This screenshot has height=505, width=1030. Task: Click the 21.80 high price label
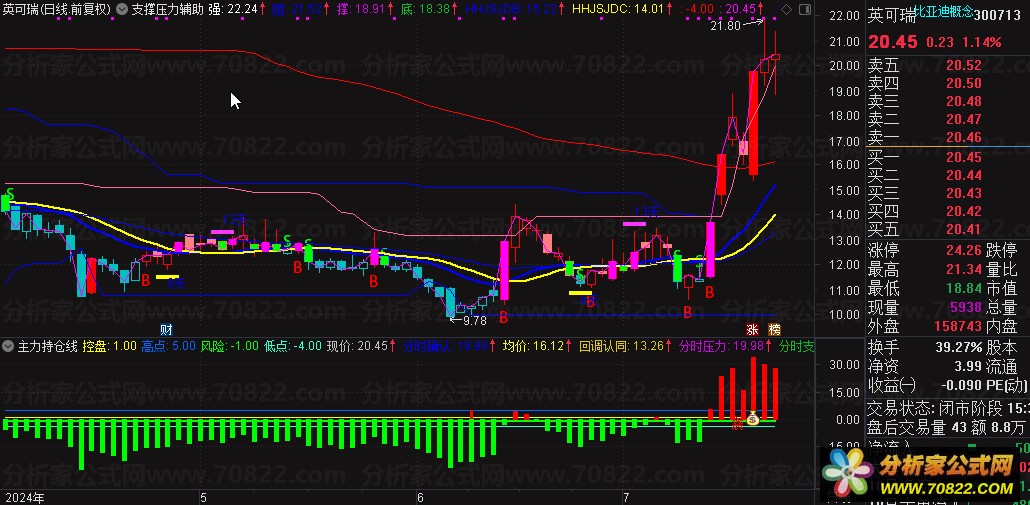point(727,26)
